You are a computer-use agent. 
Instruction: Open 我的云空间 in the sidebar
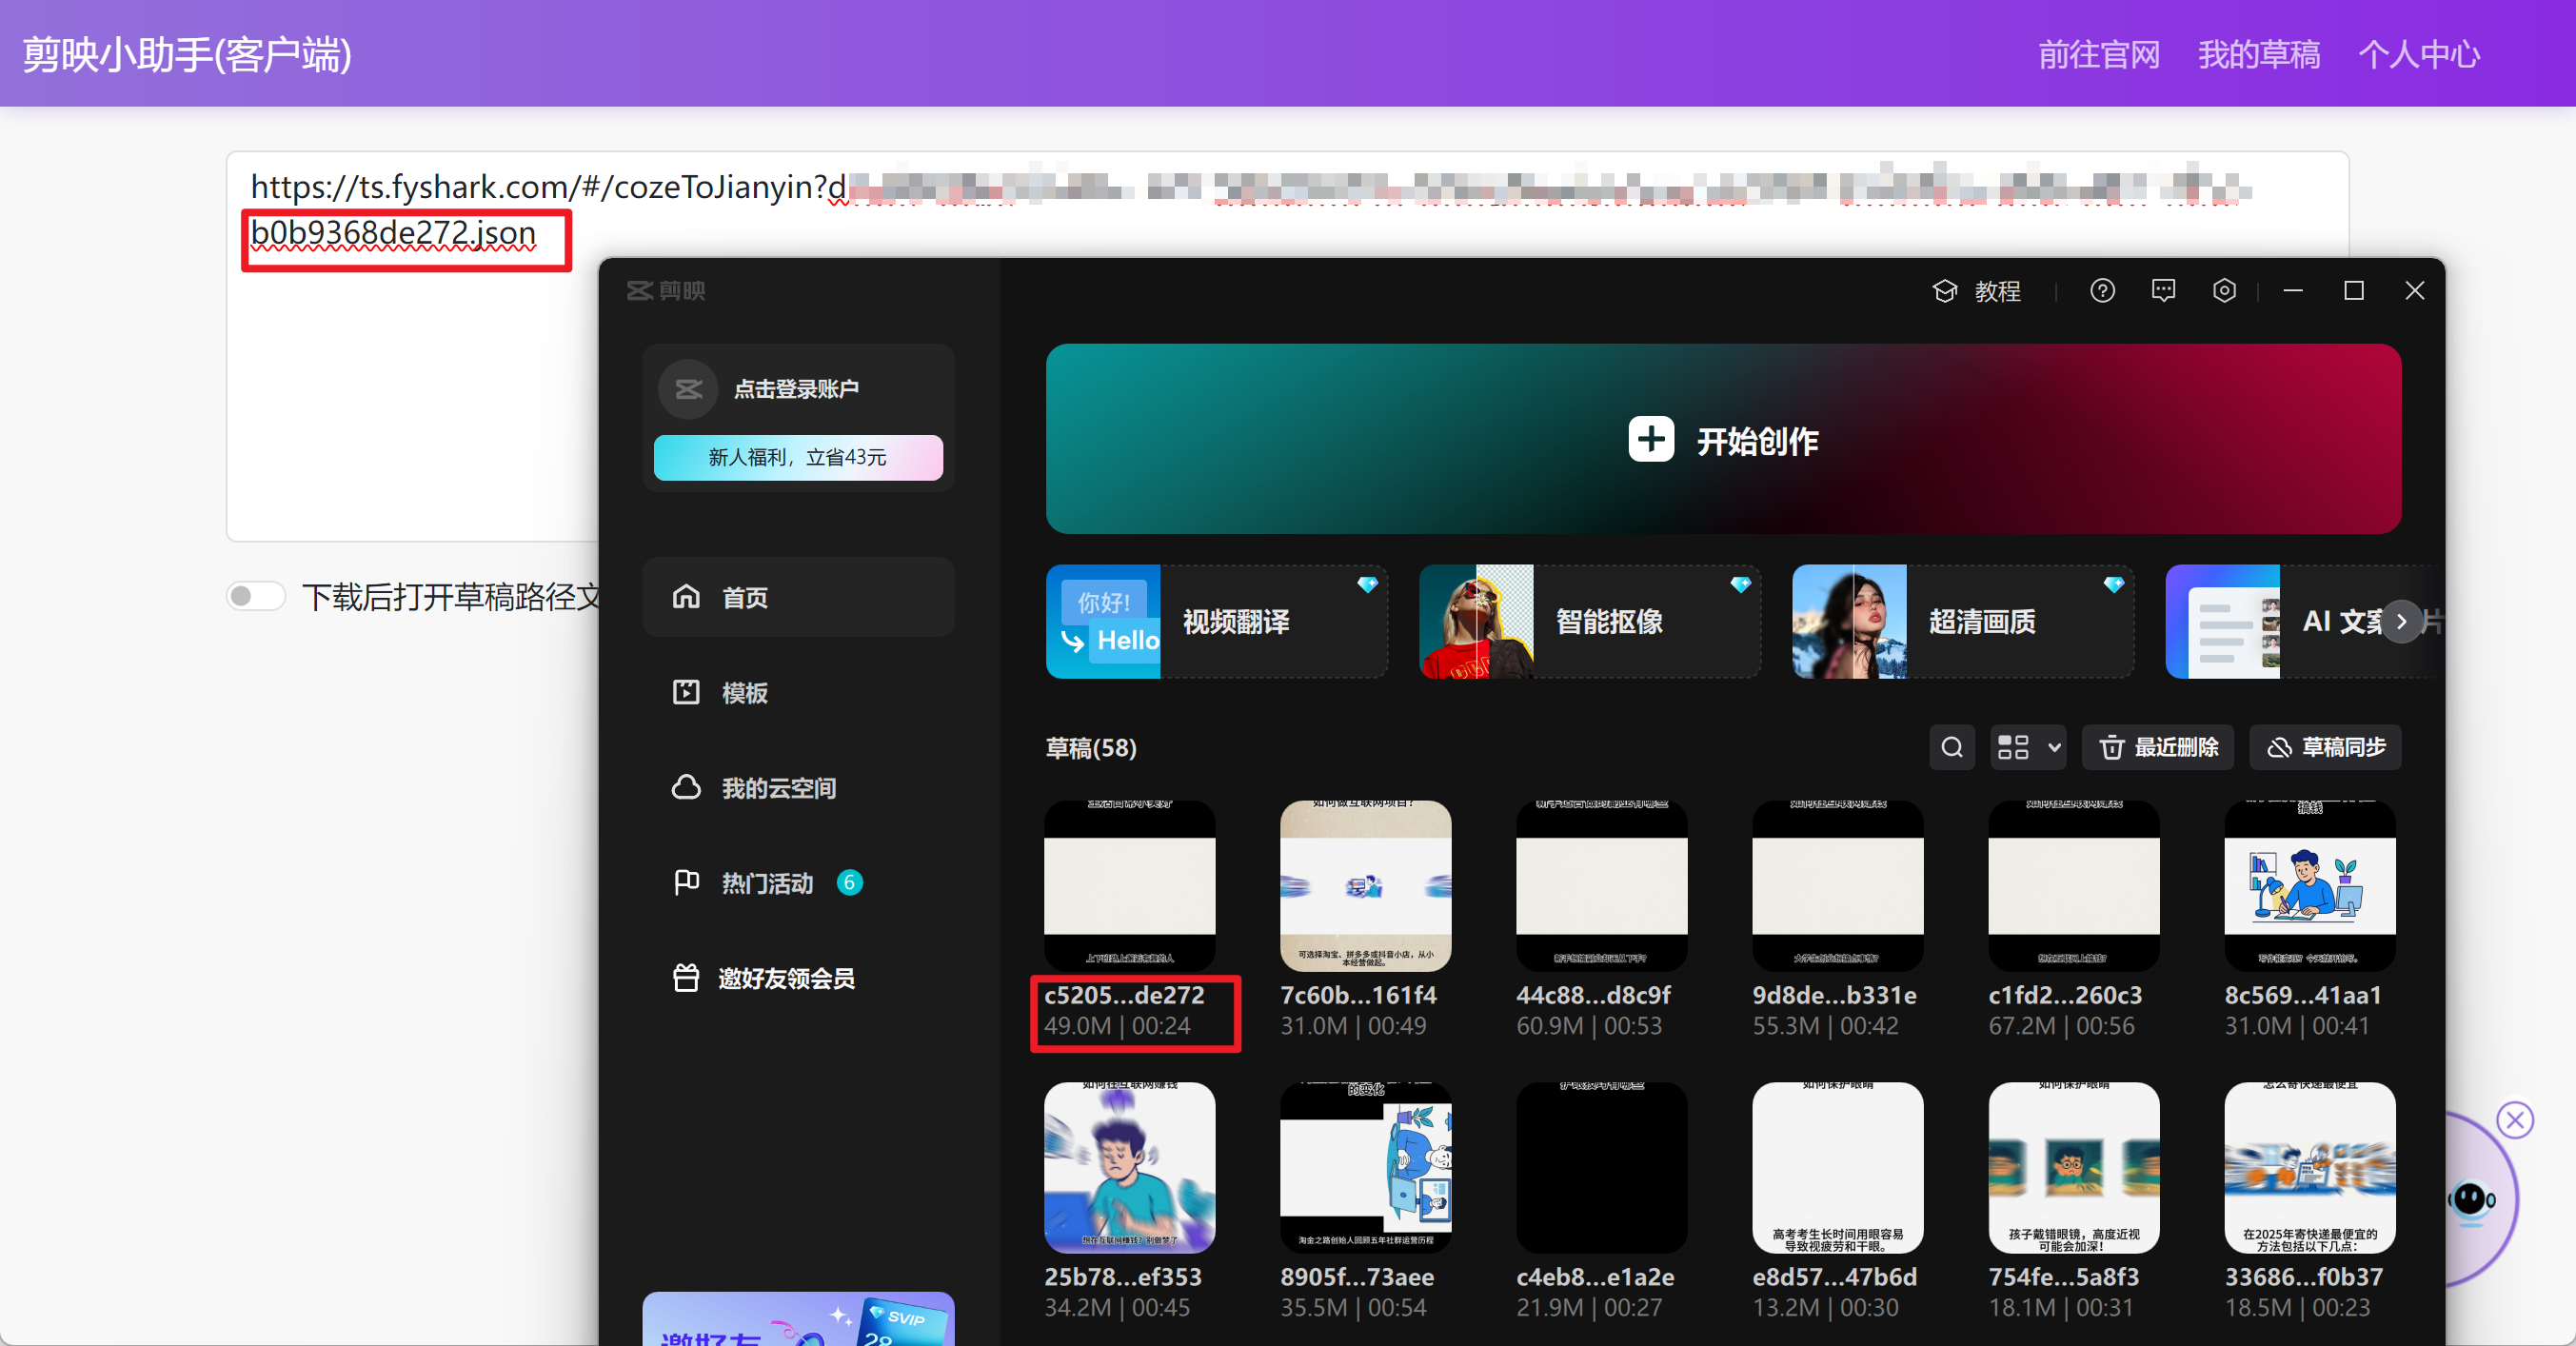(798, 788)
